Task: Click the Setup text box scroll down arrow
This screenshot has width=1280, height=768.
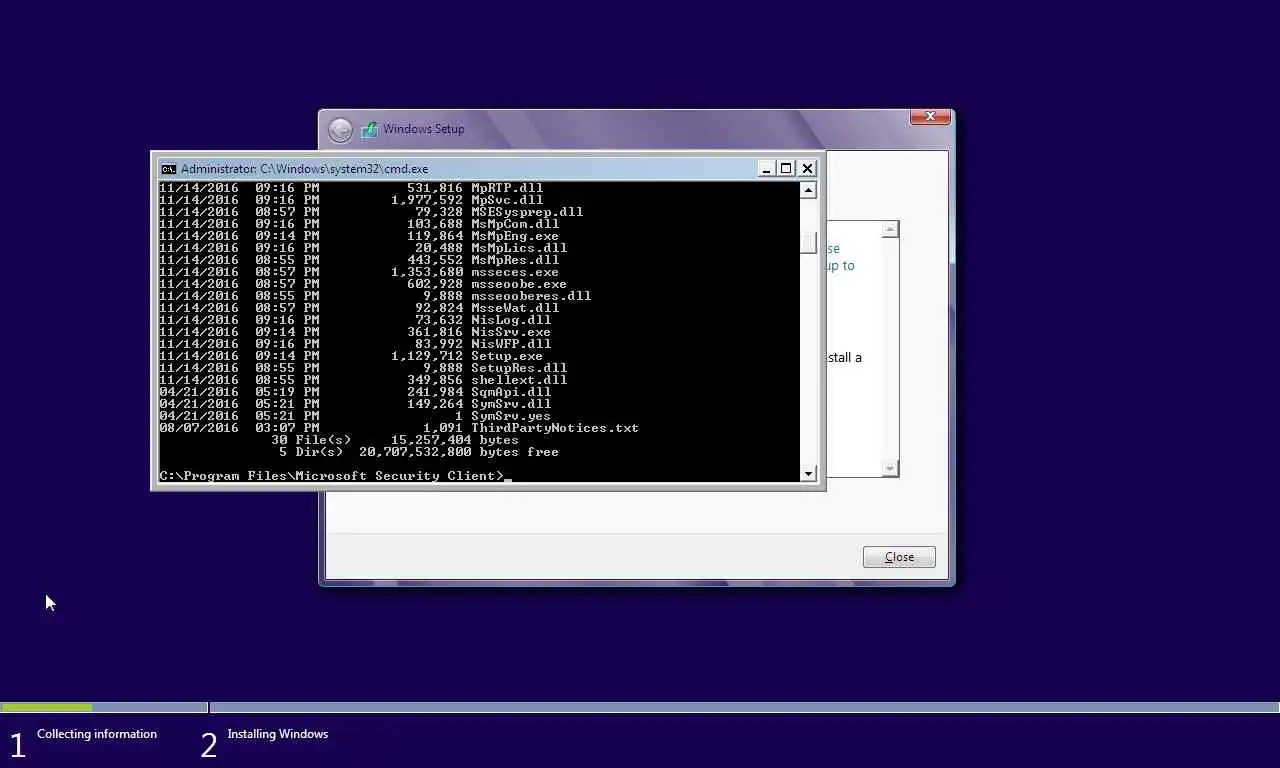Action: tap(889, 468)
